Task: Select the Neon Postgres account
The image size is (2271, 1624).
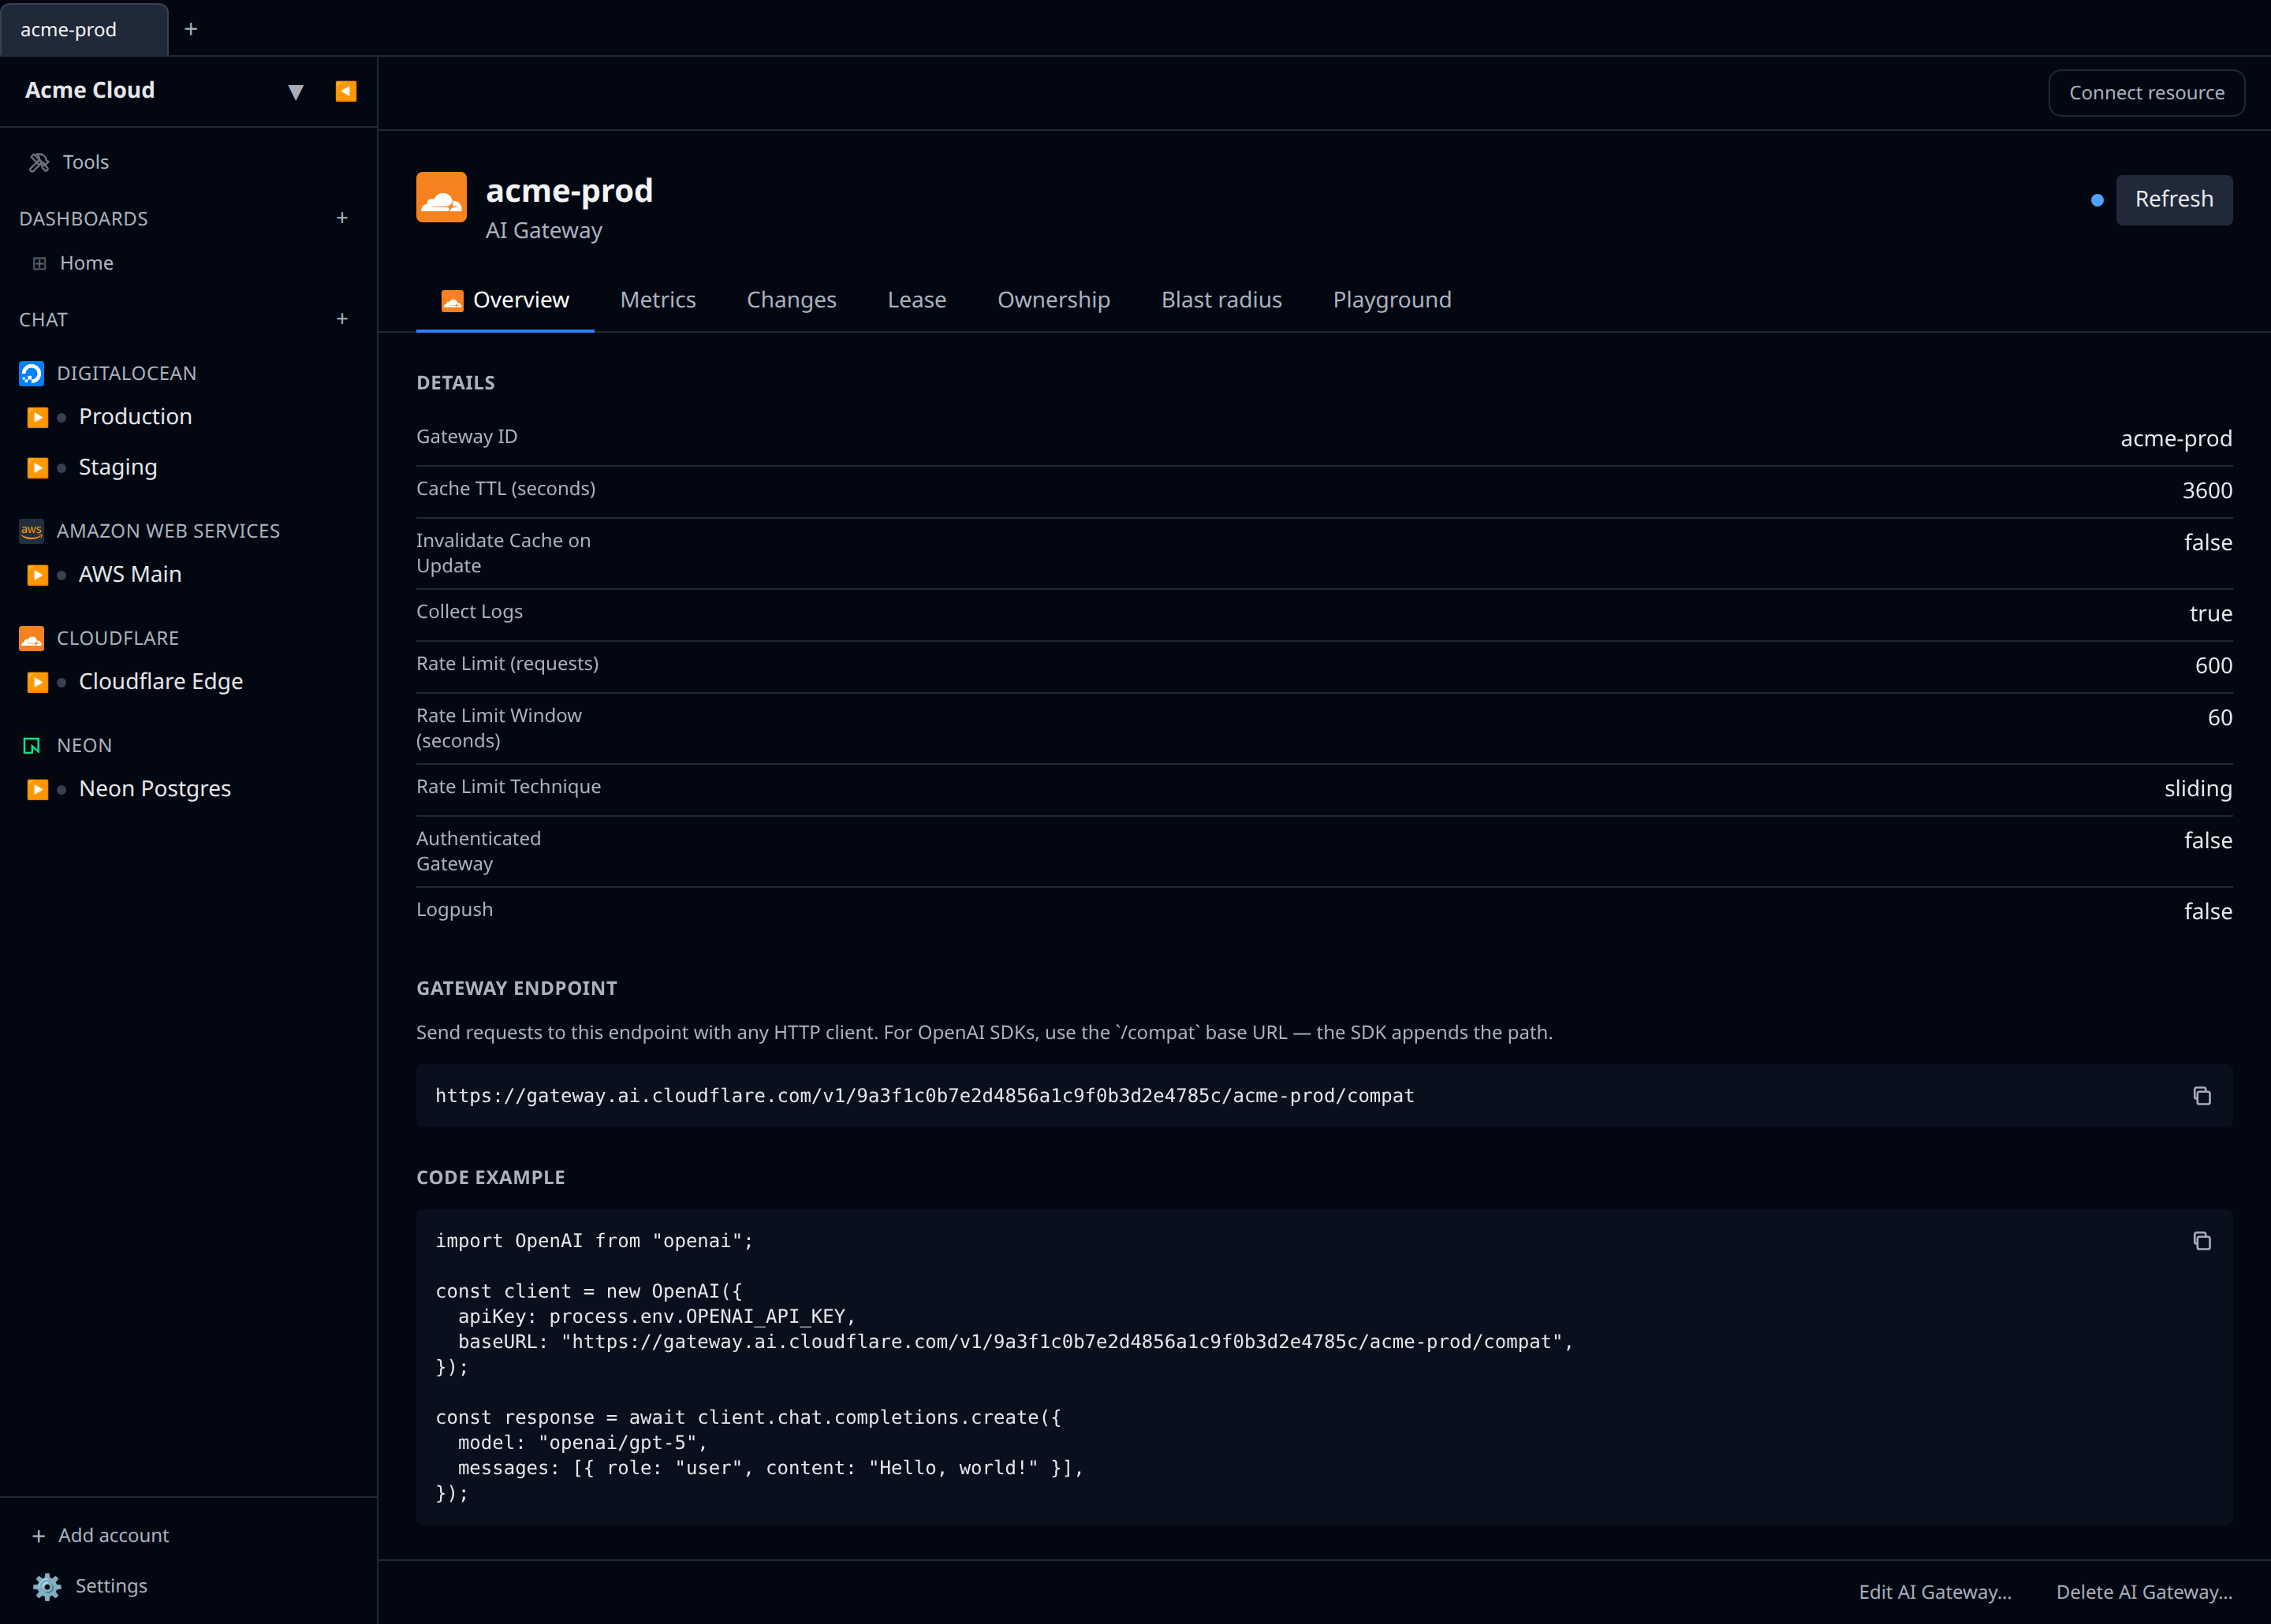Action: 155,789
